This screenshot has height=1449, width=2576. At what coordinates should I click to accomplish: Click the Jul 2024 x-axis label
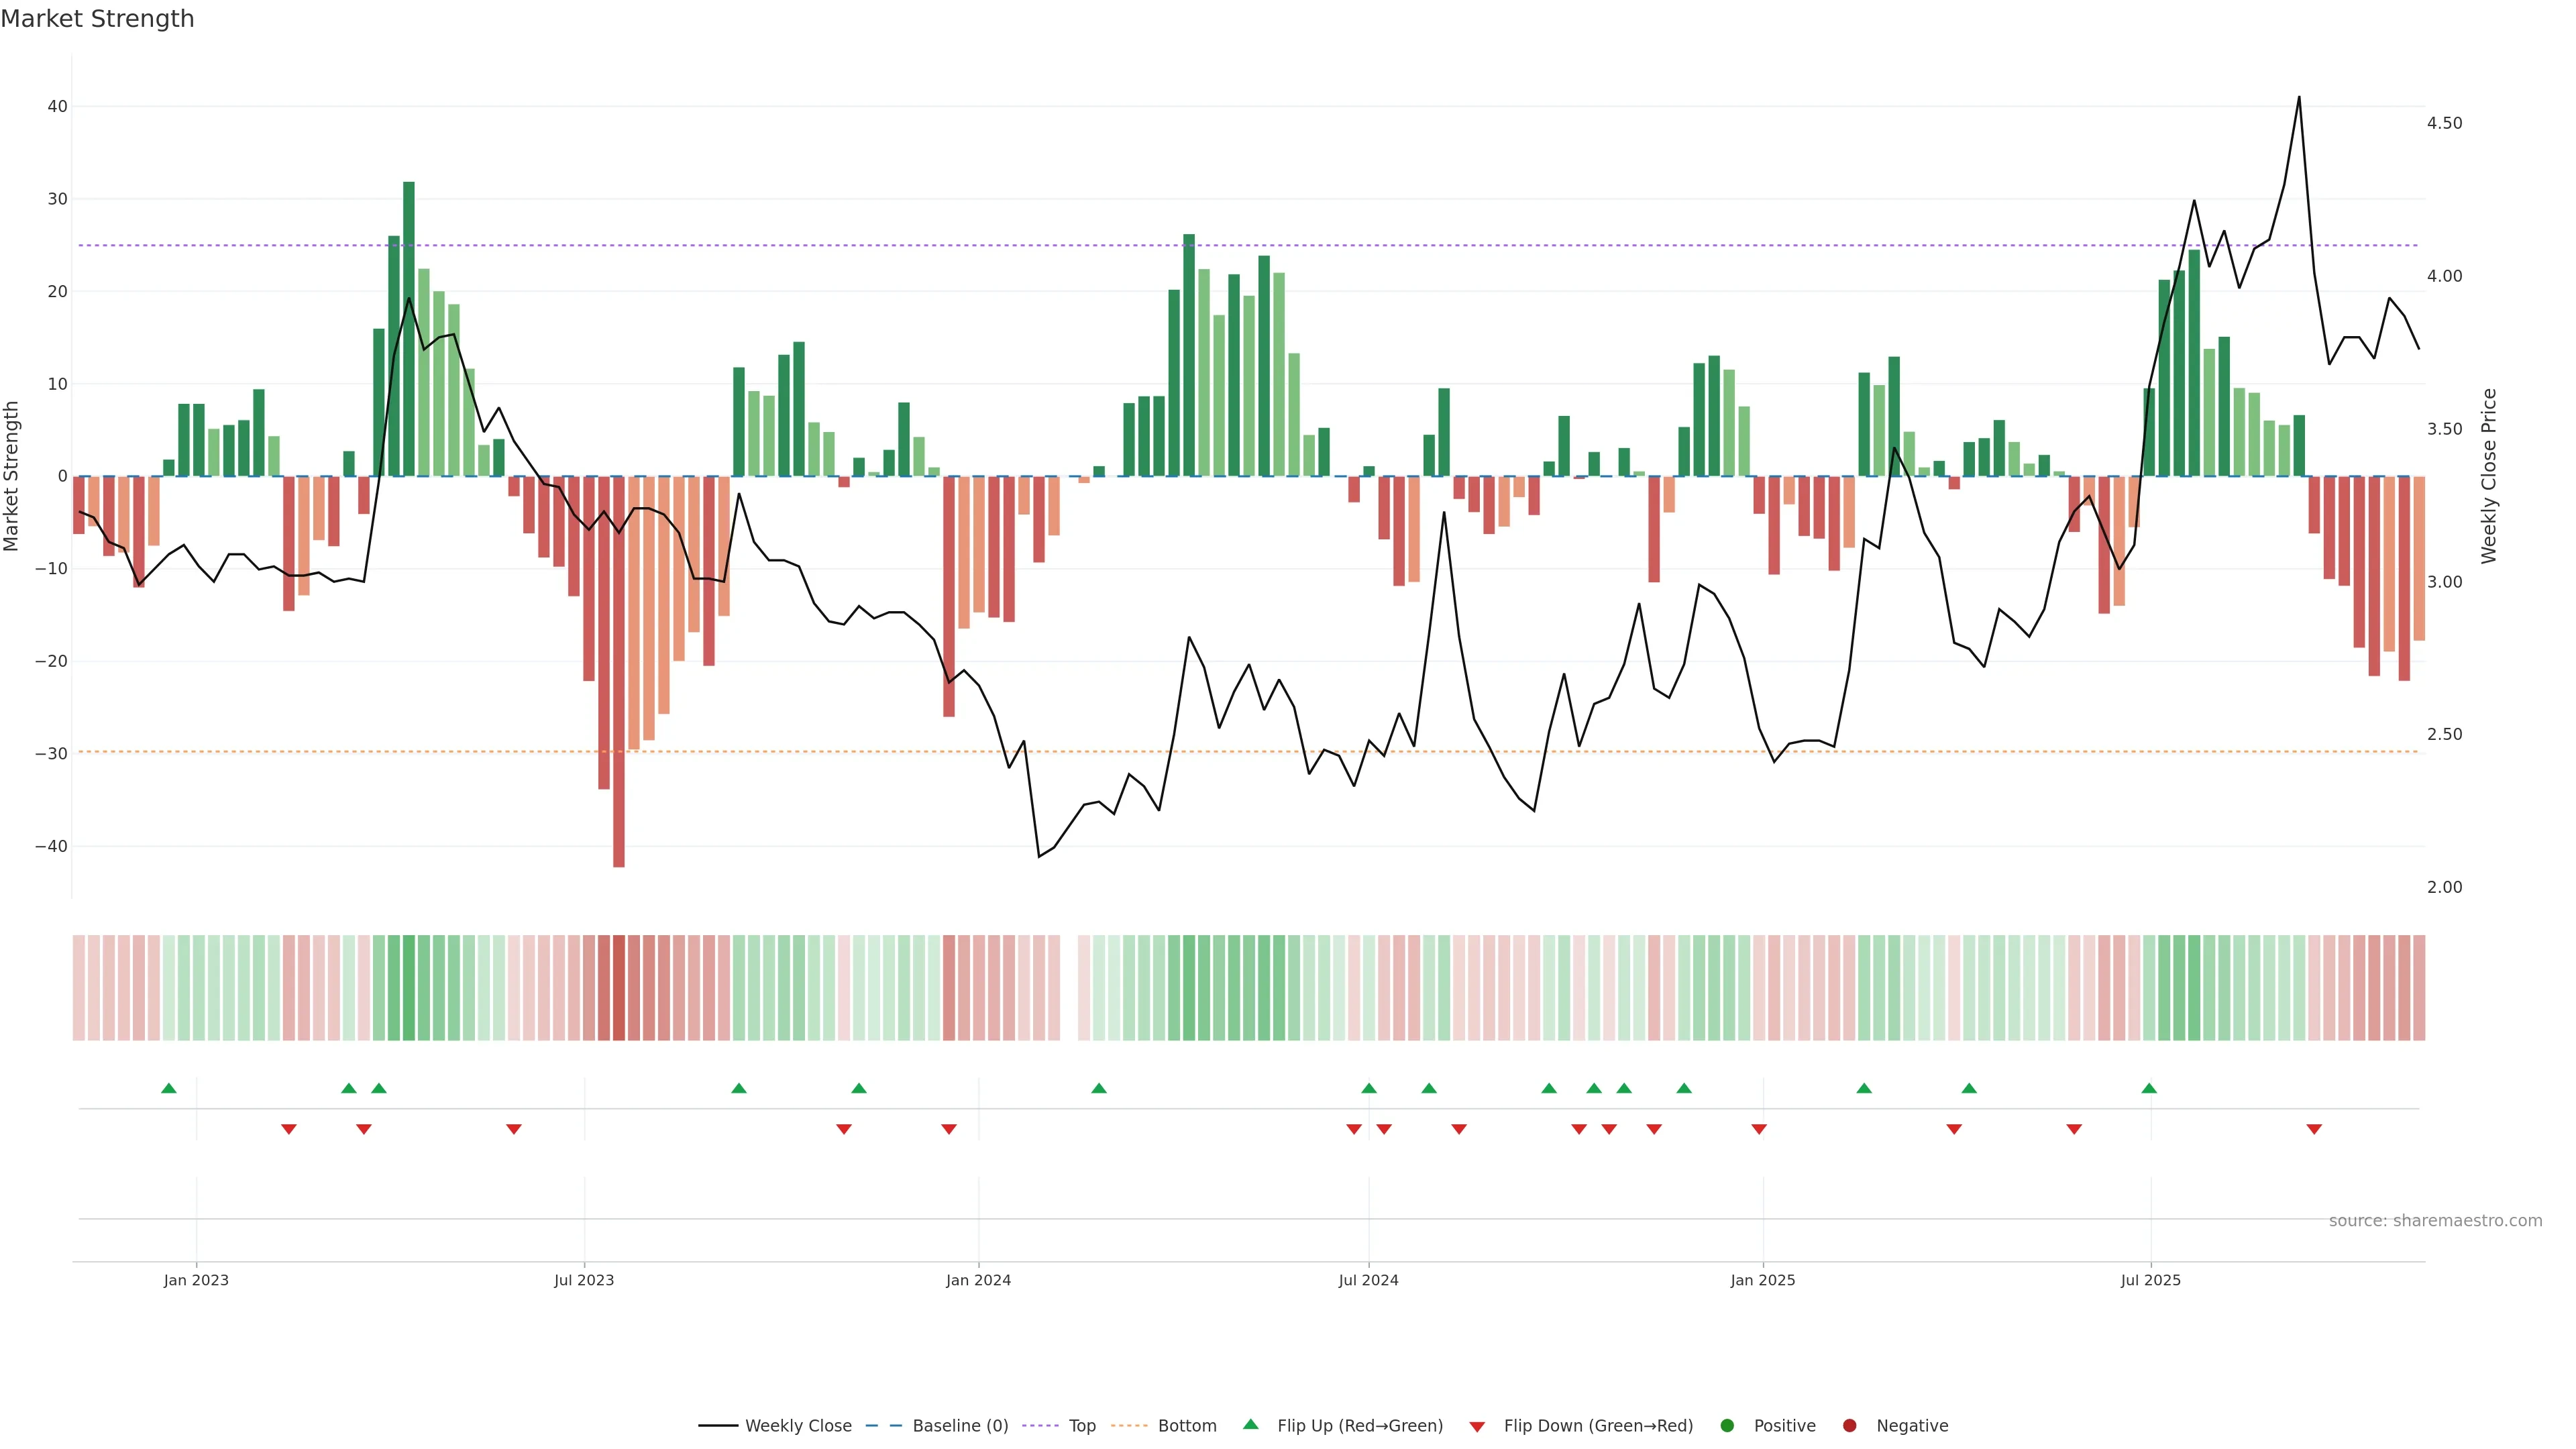pos(1368,1280)
